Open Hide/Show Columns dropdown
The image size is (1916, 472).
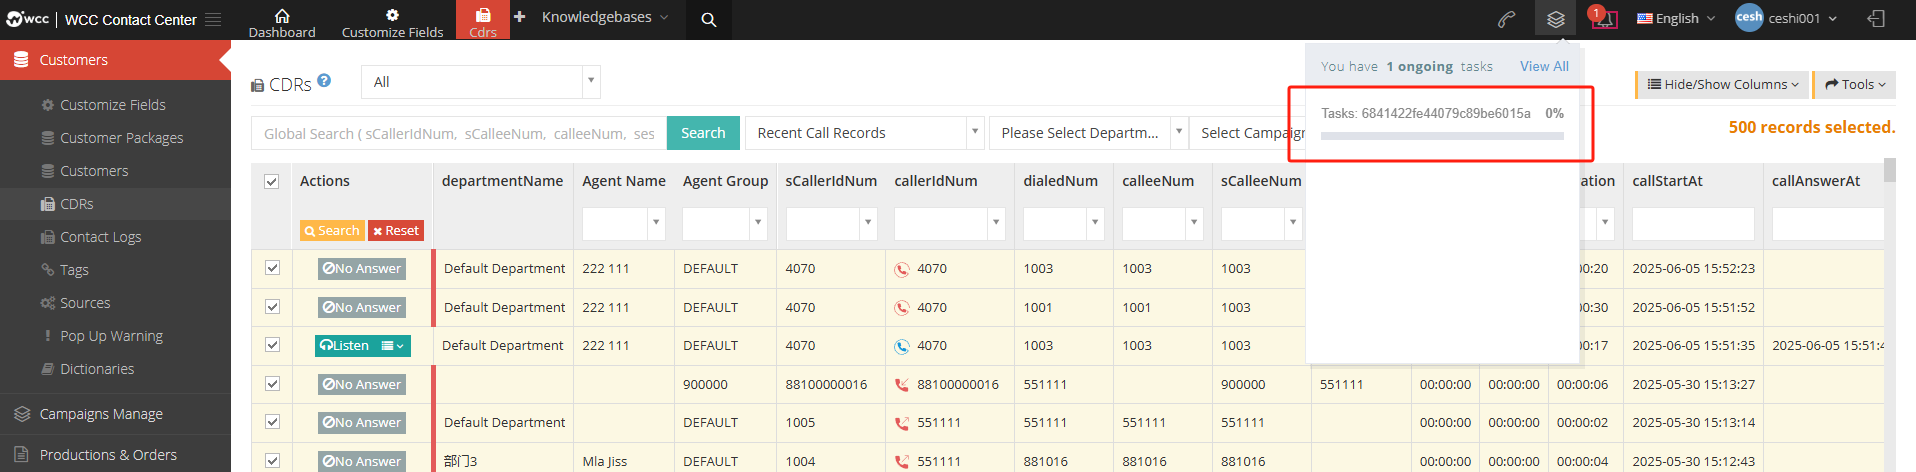(1722, 85)
